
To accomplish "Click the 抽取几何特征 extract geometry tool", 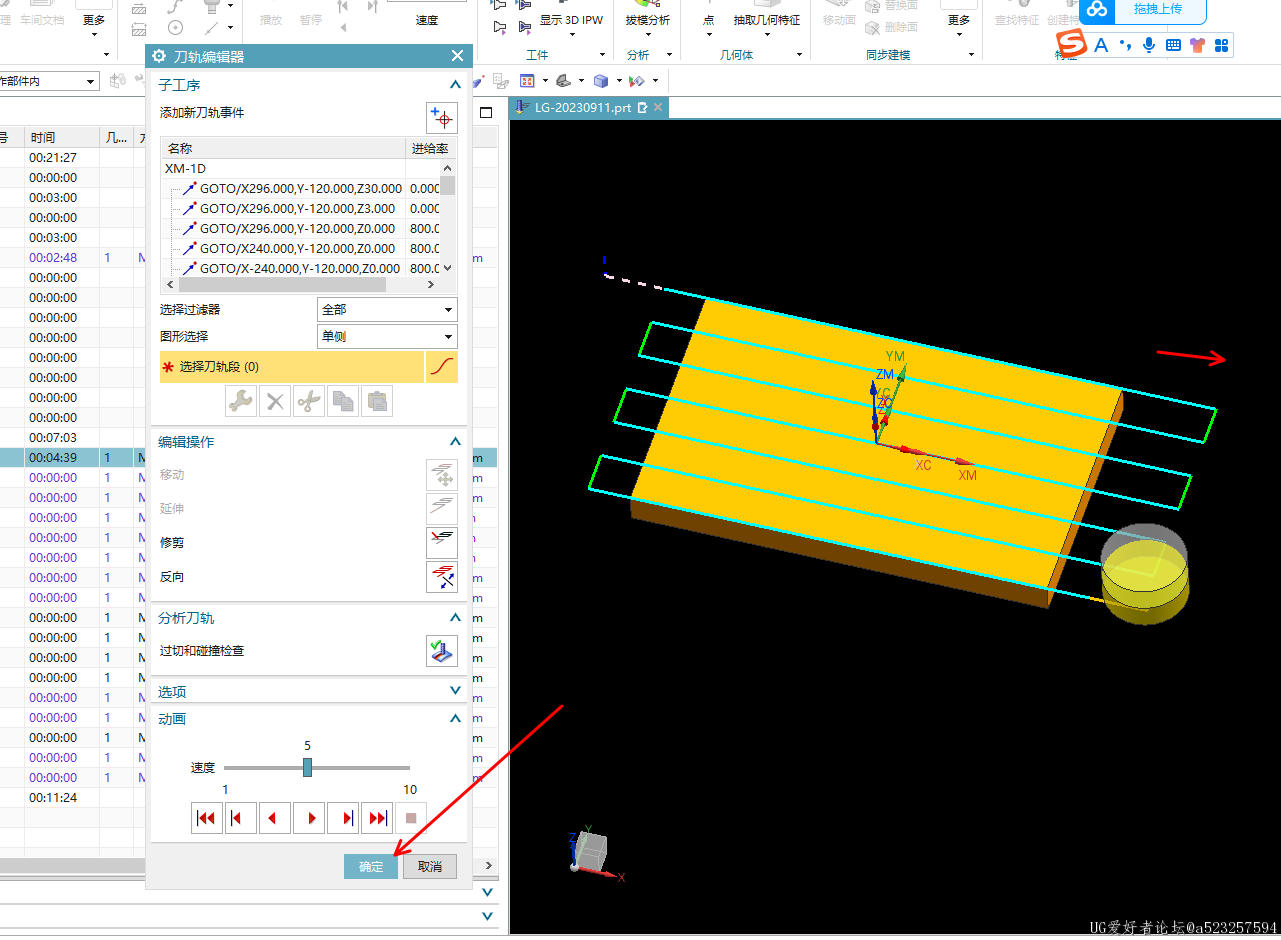I will pos(767,20).
